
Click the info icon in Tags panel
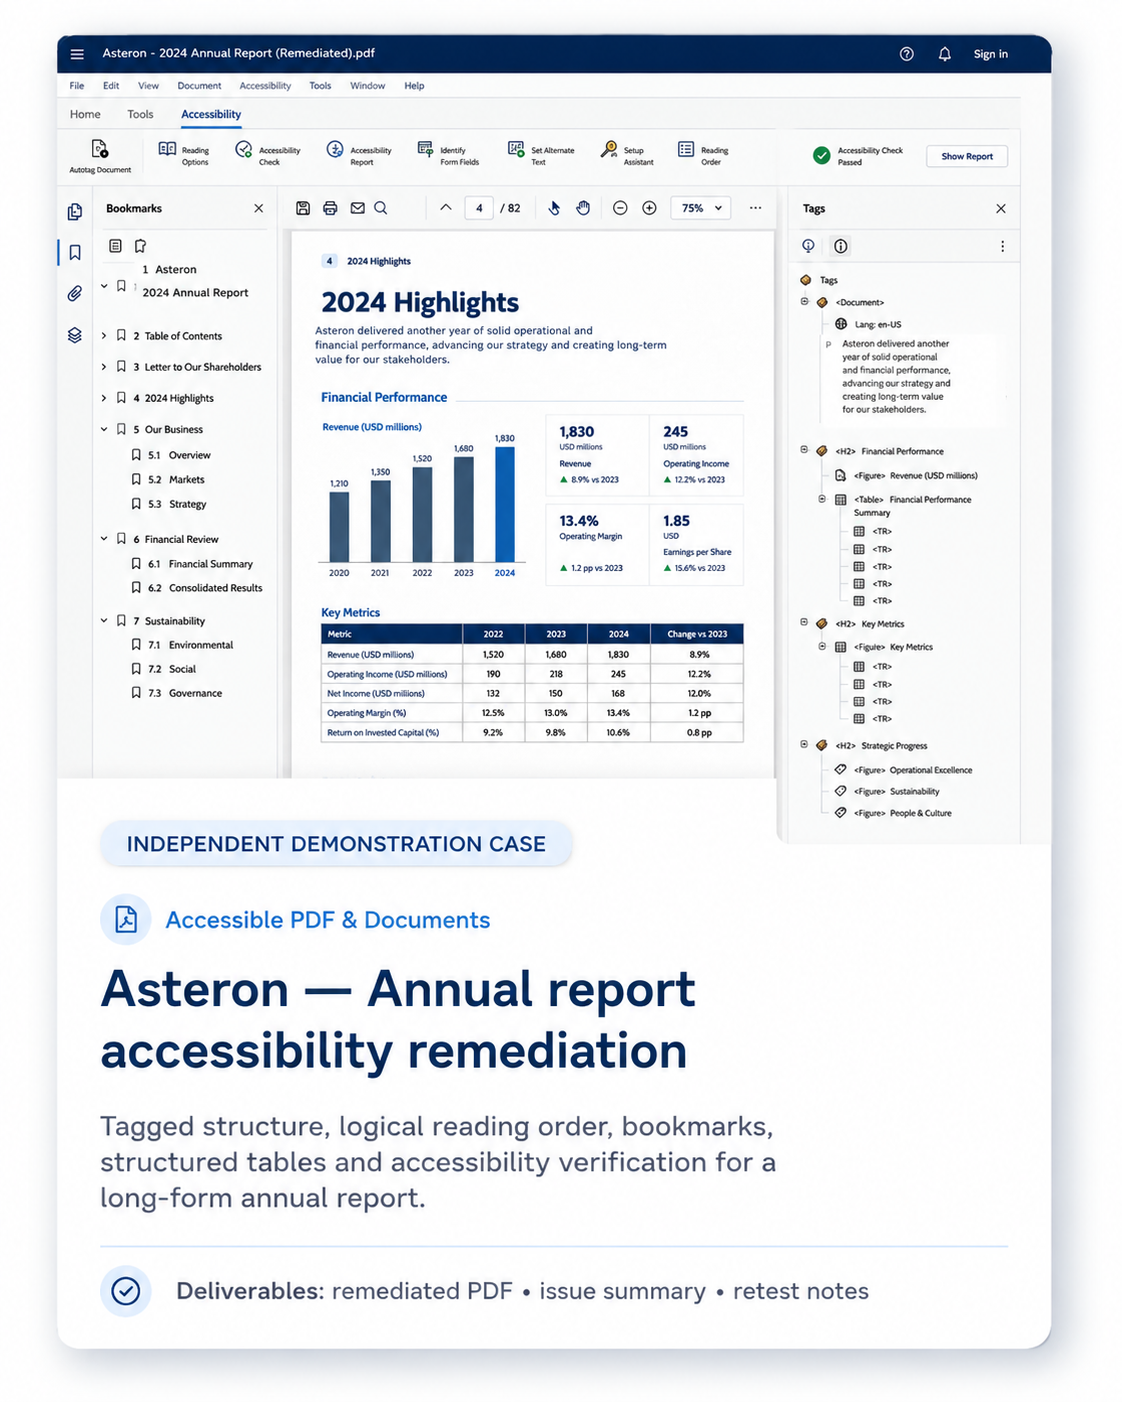(x=841, y=246)
